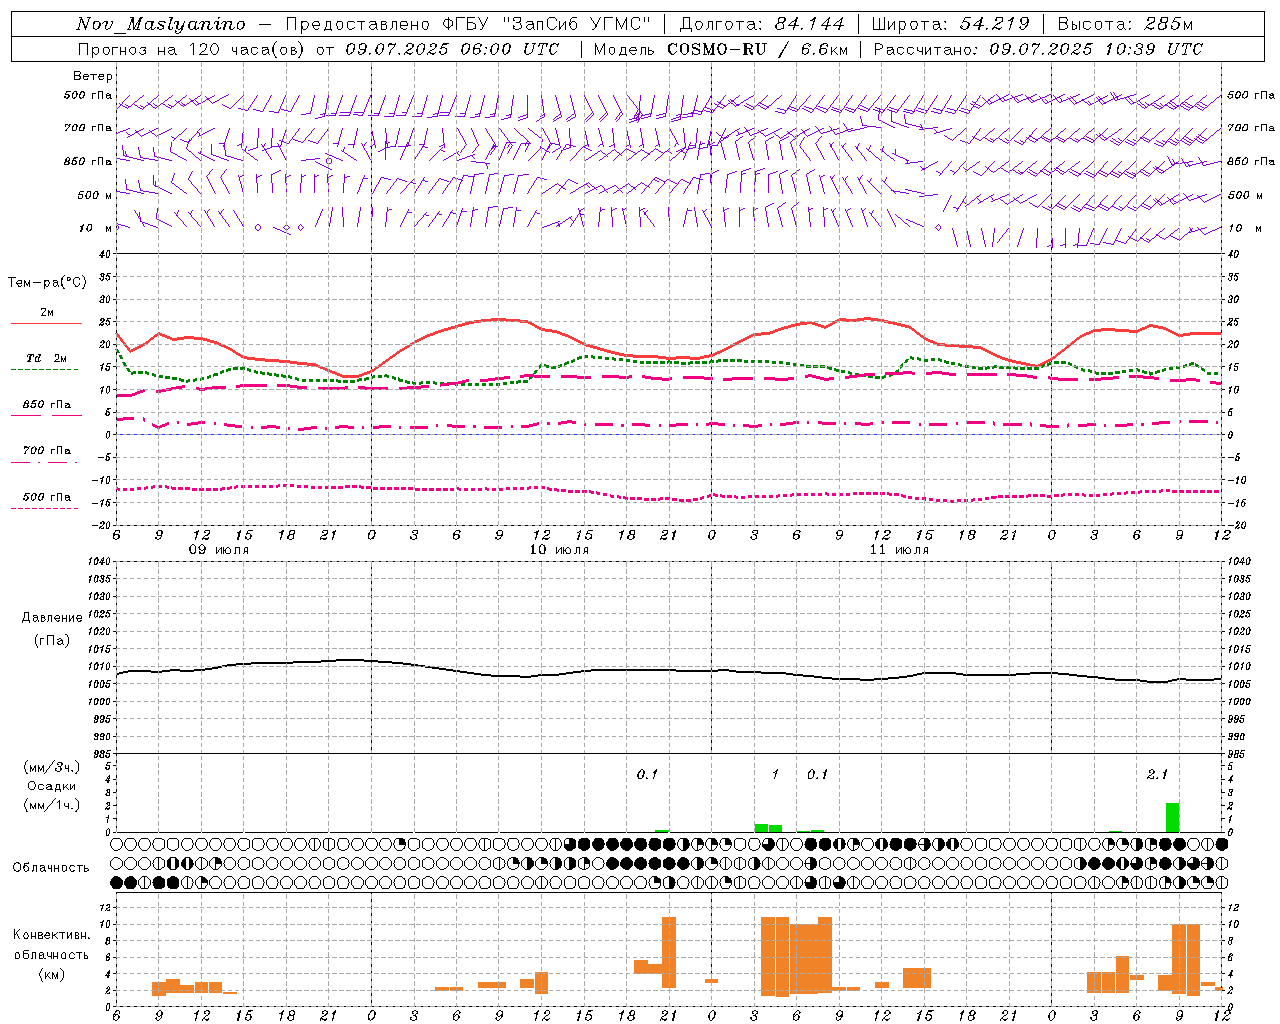This screenshot has height=1024, width=1280.
Task: Click the Ветер panel label
Action: pos(93,76)
